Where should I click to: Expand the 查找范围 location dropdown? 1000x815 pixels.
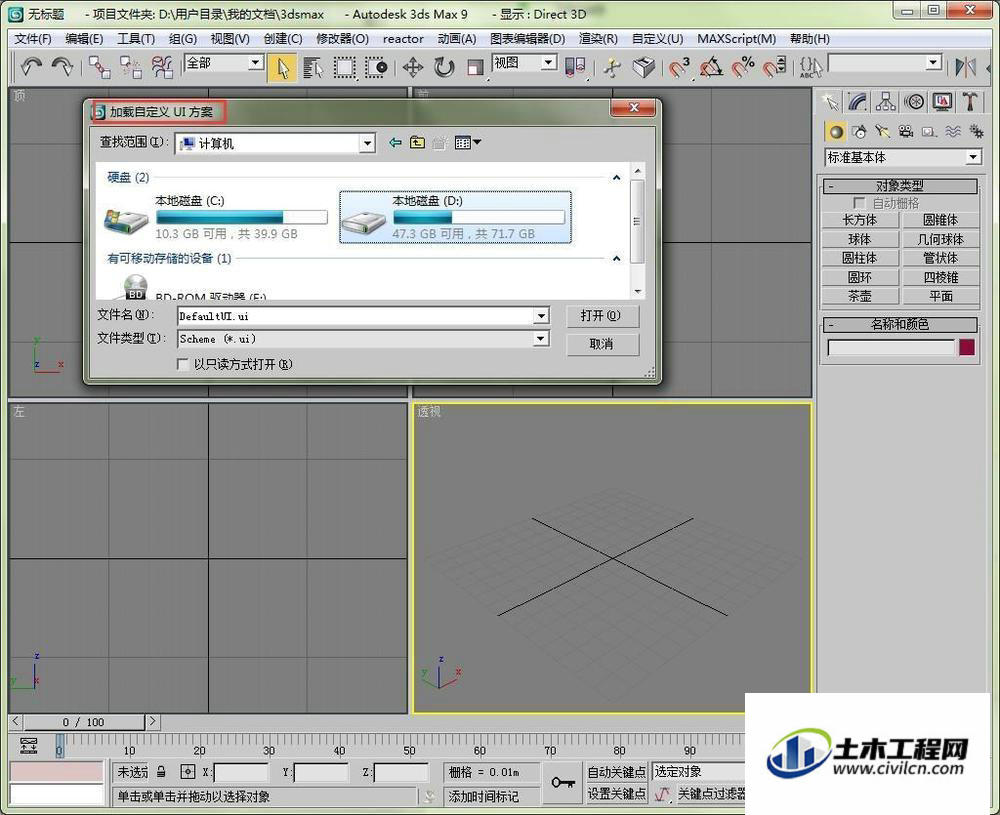pos(367,143)
